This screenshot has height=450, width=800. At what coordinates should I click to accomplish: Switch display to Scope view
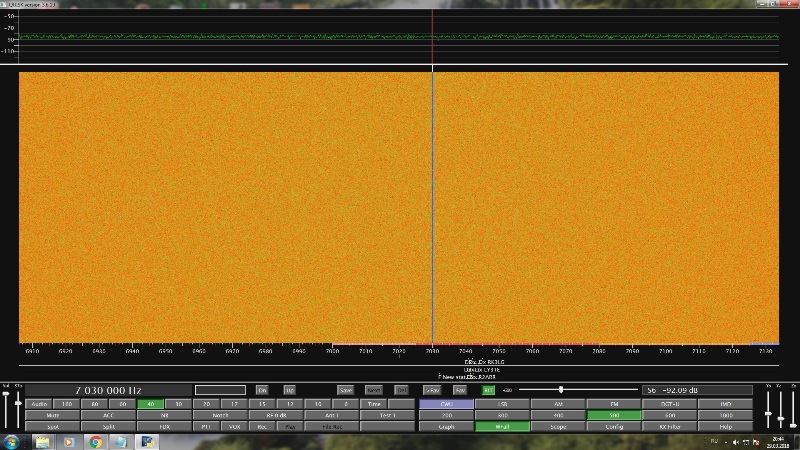(x=557, y=427)
